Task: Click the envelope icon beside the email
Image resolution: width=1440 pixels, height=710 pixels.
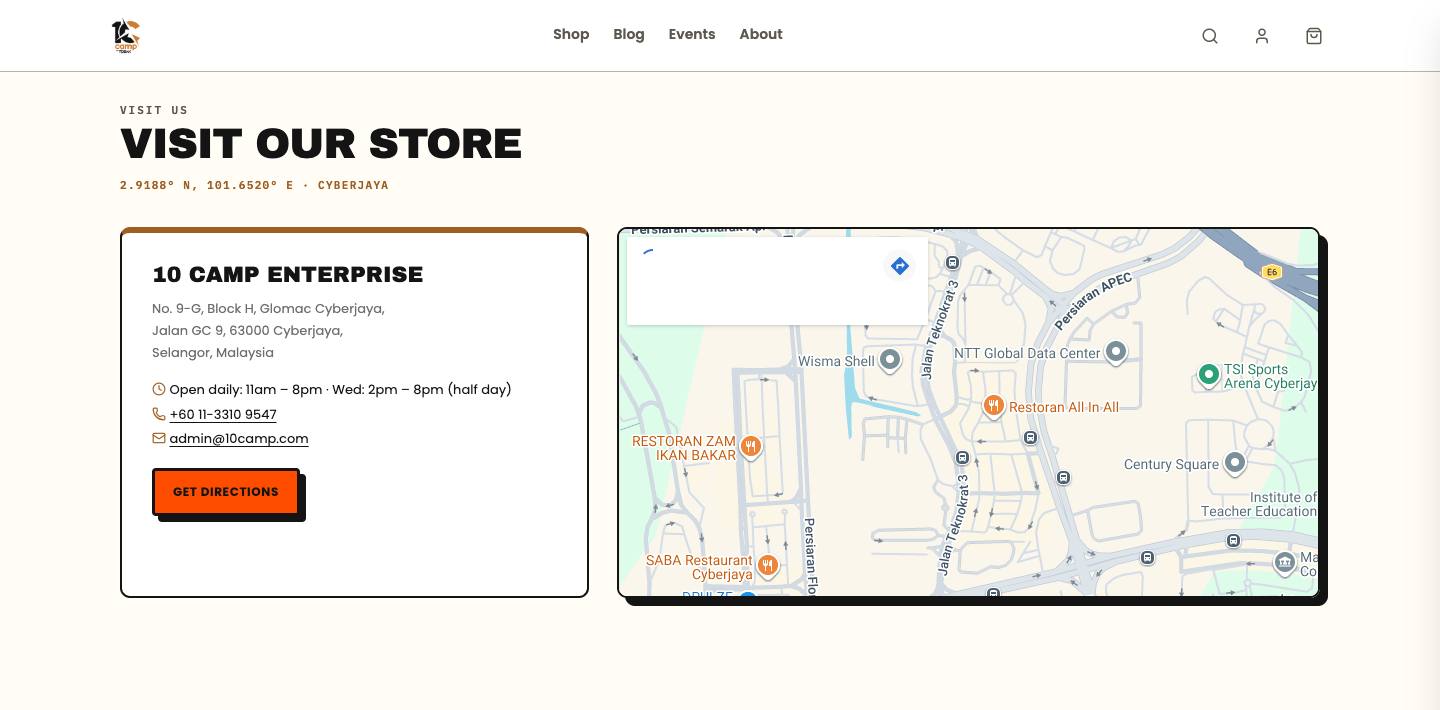Action: click(159, 438)
